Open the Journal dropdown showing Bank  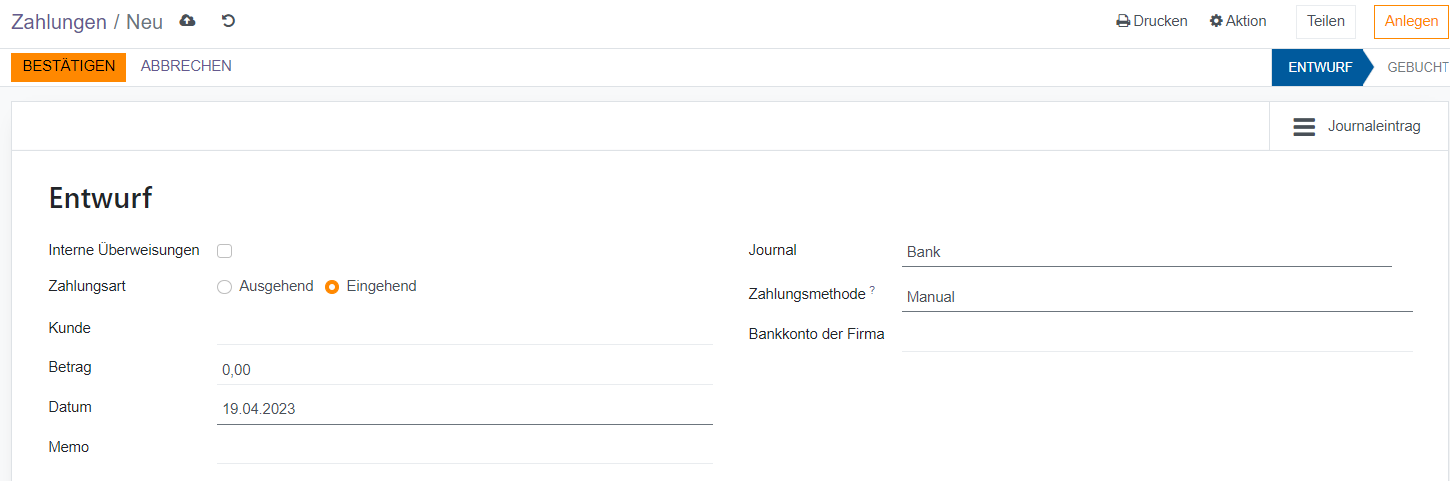point(1146,252)
